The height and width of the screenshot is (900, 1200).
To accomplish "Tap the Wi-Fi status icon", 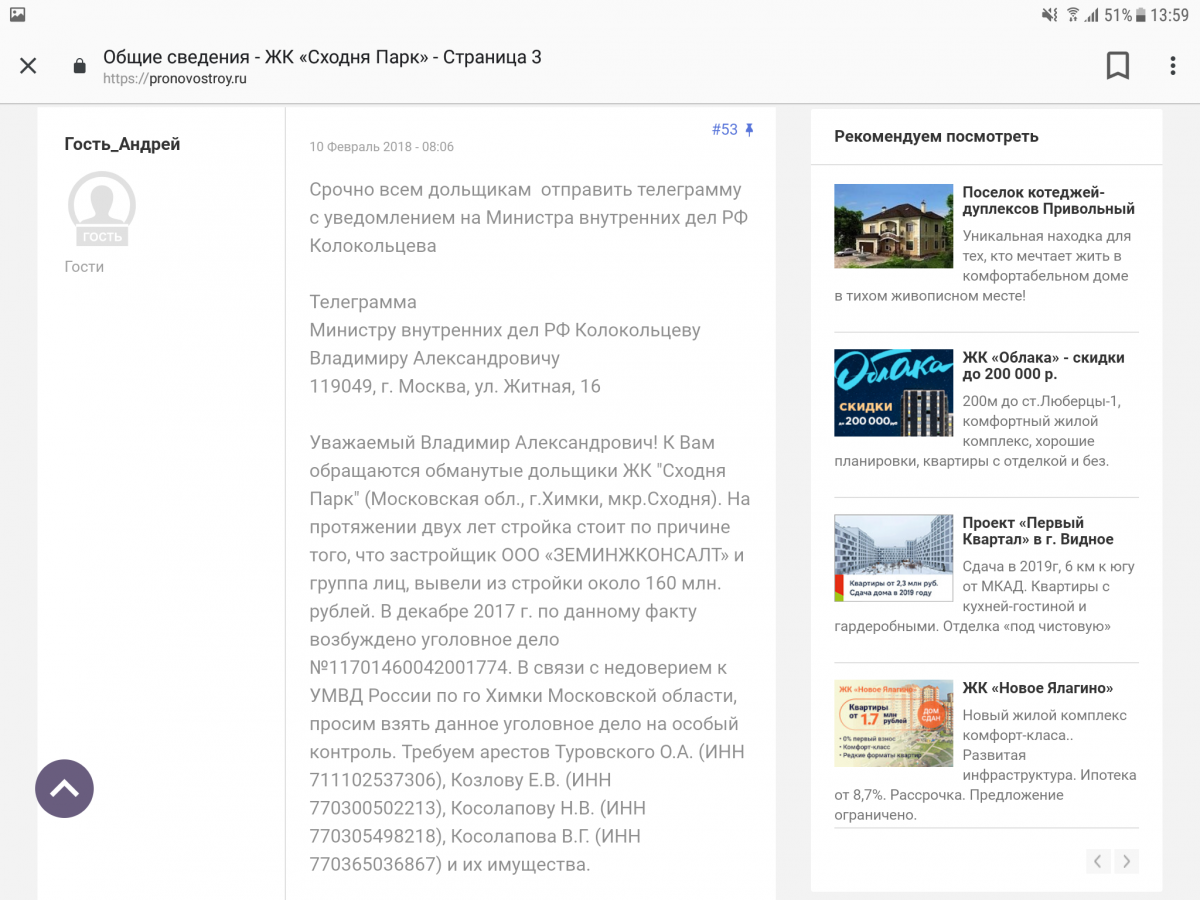I will [x=1073, y=15].
